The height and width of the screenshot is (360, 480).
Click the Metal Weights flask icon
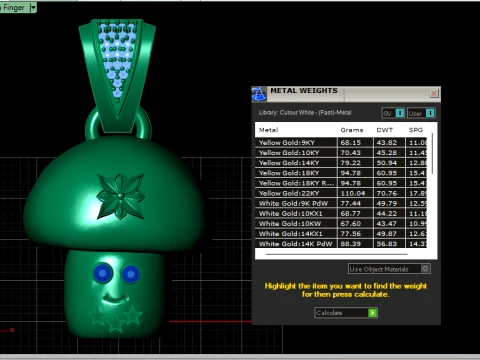pyautogui.click(x=259, y=94)
